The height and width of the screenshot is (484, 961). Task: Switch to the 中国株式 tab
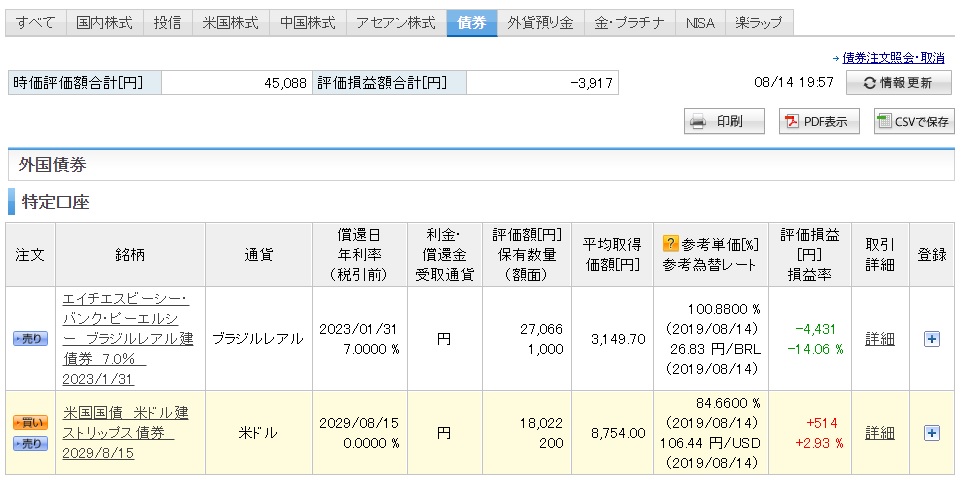click(x=308, y=23)
